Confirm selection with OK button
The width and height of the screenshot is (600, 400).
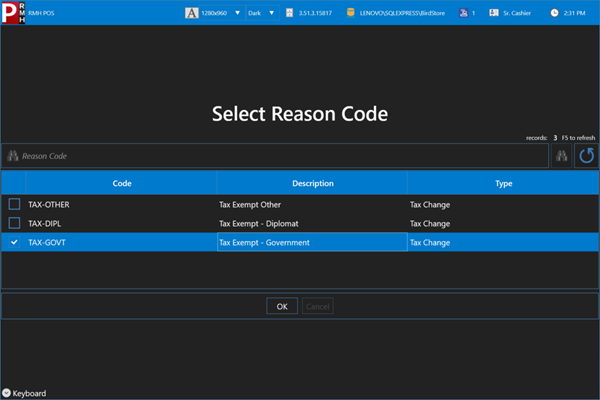click(x=282, y=306)
